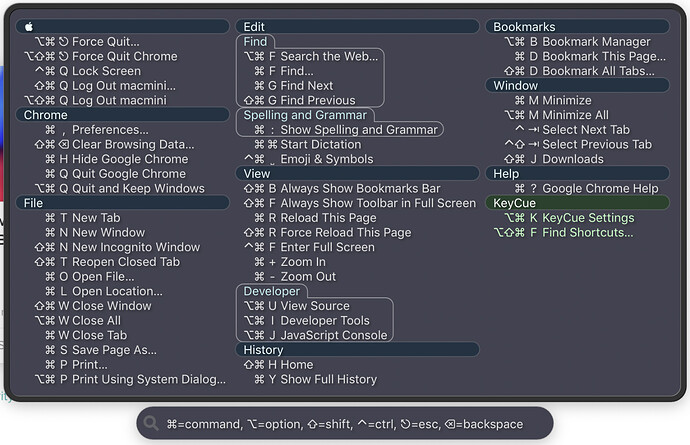Open KeyCue Settings entry

(x=569, y=217)
